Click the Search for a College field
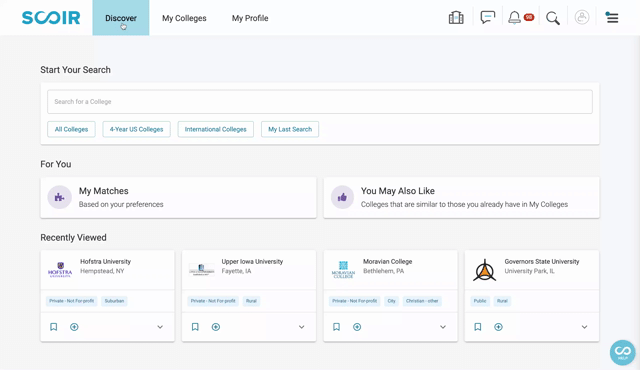Image resolution: width=640 pixels, height=370 pixels. pyautogui.click(x=320, y=102)
